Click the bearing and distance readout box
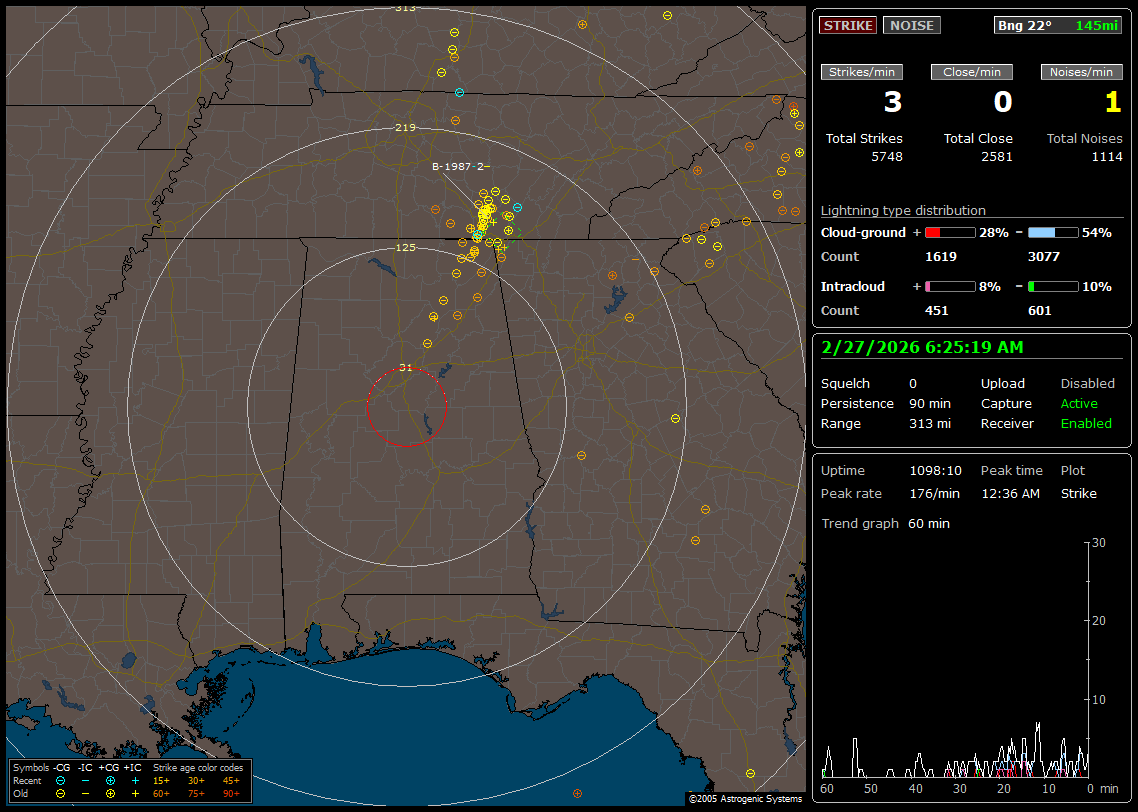The height and width of the screenshot is (812, 1138). click(x=1058, y=26)
